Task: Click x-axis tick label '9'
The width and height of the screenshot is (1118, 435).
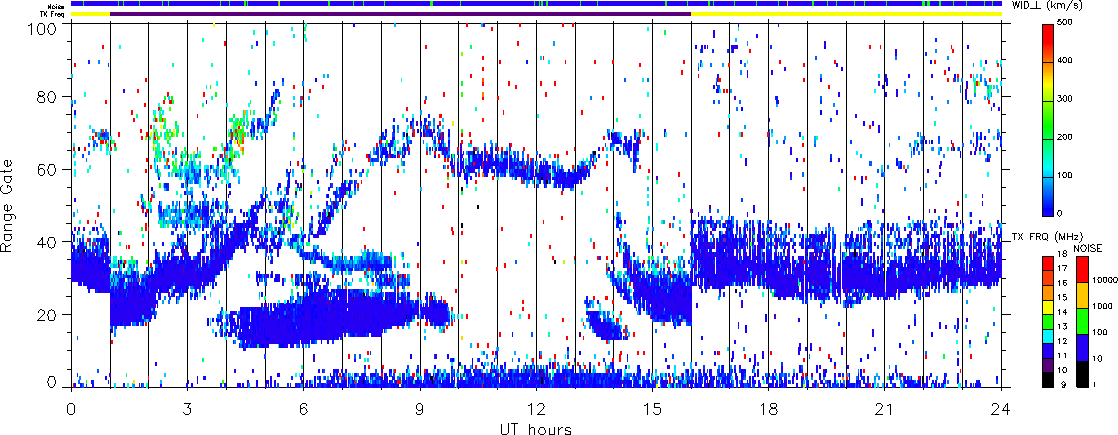Action: coord(420,409)
